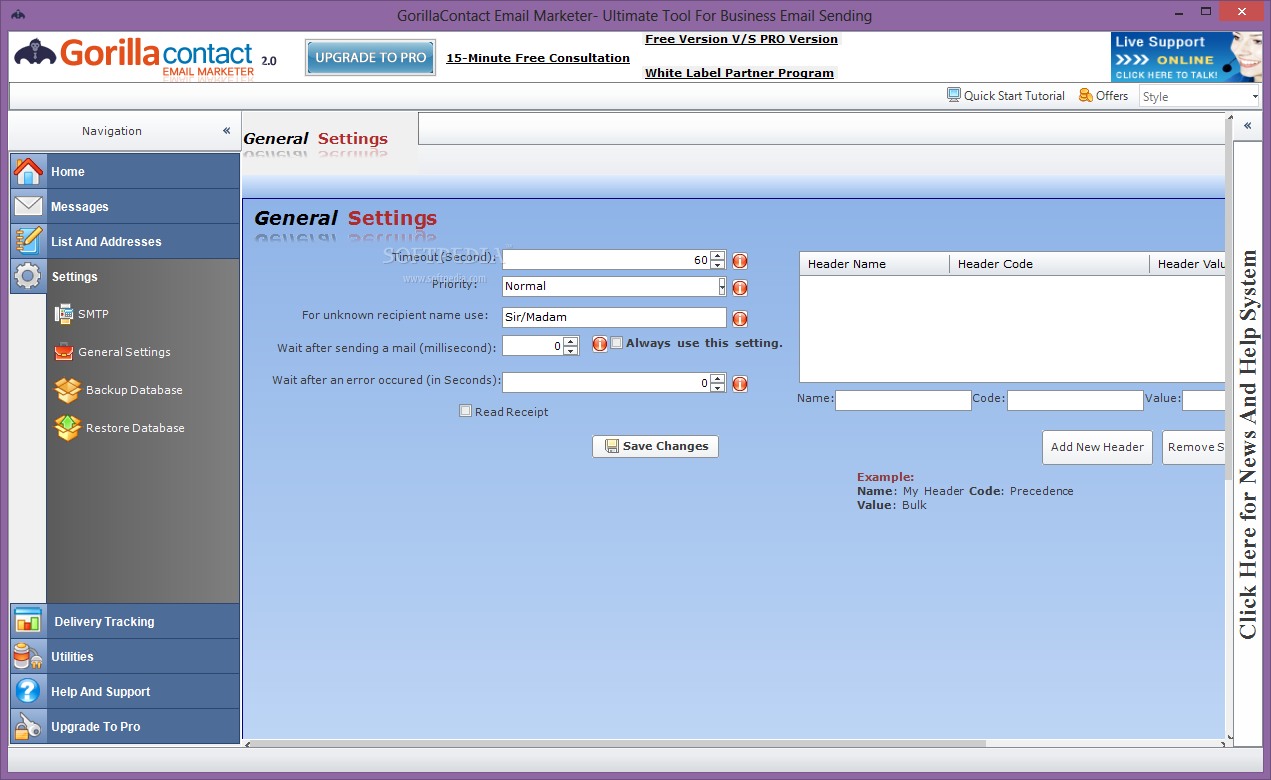Image resolution: width=1271 pixels, height=780 pixels.
Task: Click the vertical Click Here for News text
Action: click(1248, 444)
